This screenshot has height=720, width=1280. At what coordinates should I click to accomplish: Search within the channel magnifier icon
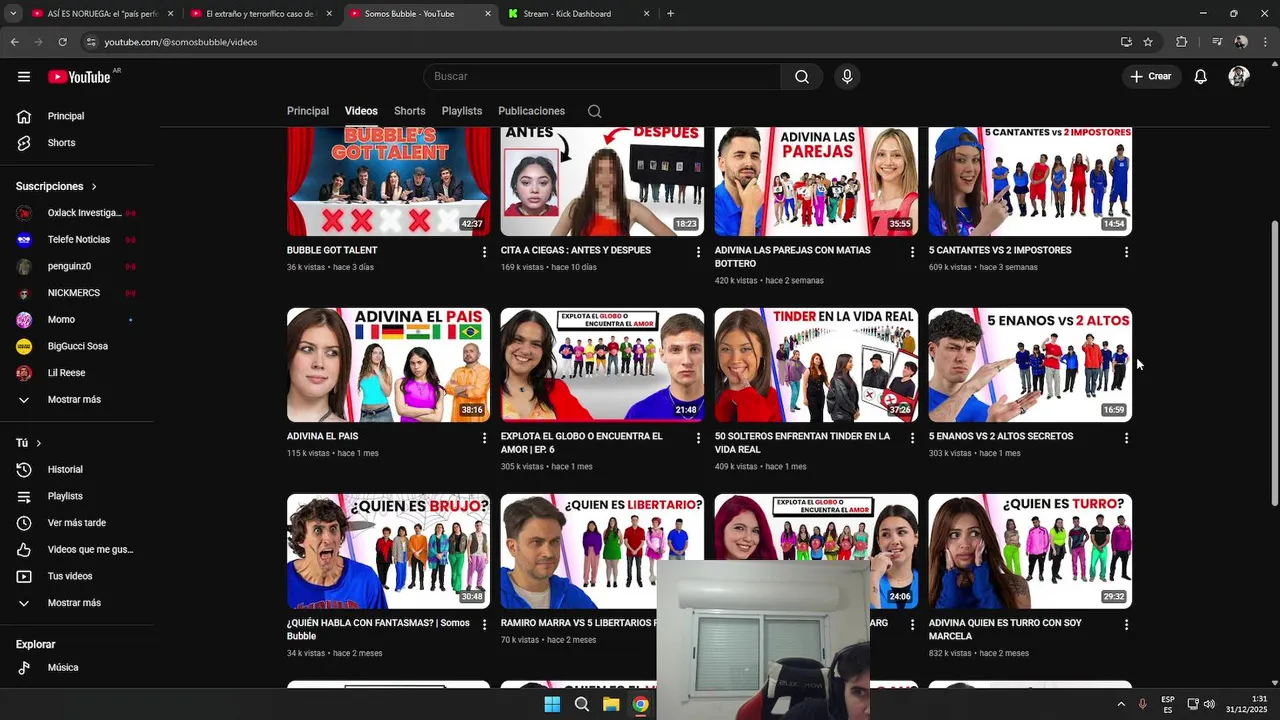(594, 111)
